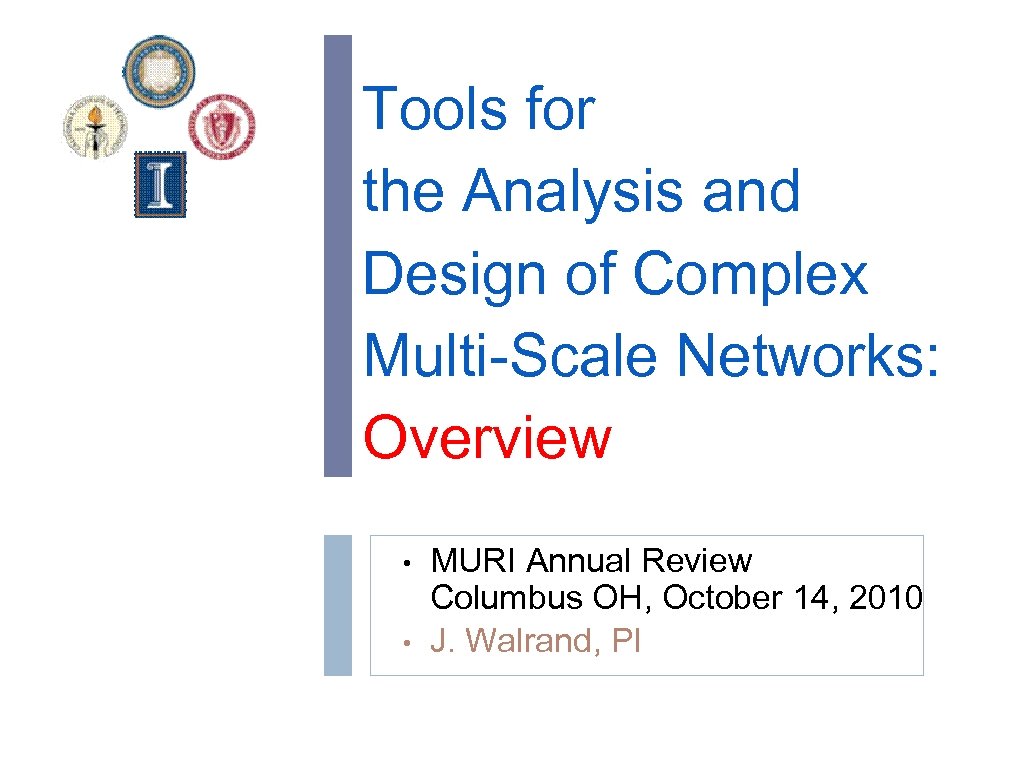This screenshot has height=768, width=1024.
Task: Click the word 'Complex' in the title
Action: coord(751,273)
